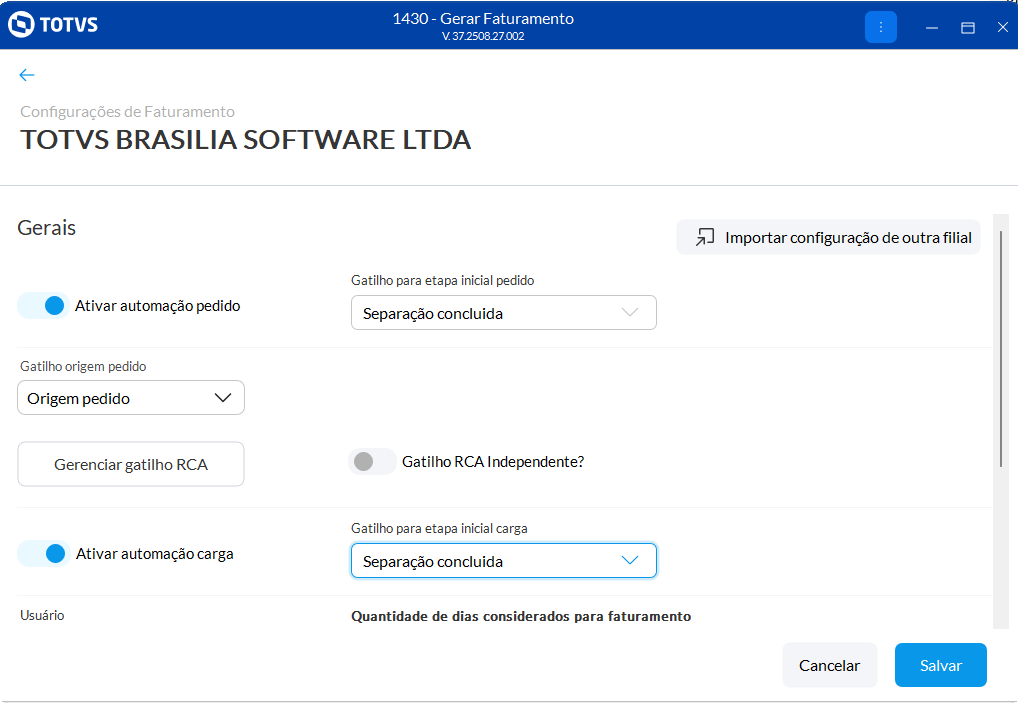Open the three-dot options menu
Viewport: 1018px width, 703px height.
coord(881,27)
